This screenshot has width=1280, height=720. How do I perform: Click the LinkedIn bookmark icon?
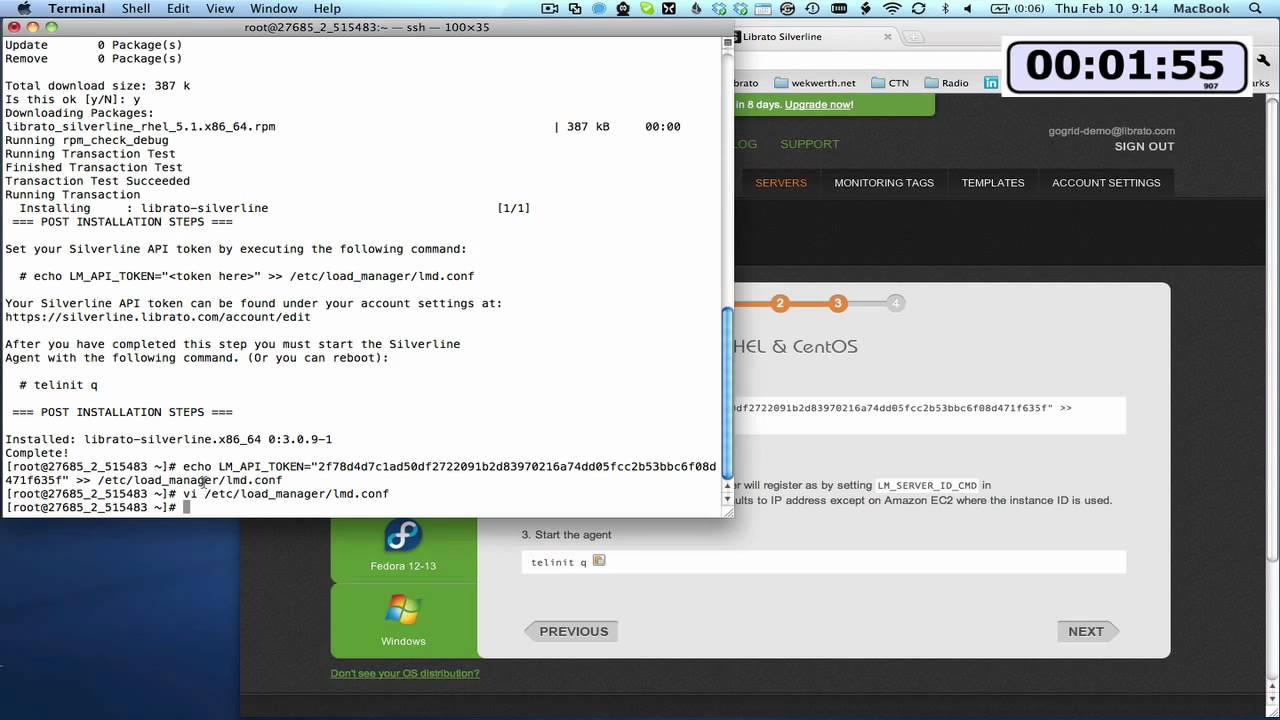(991, 83)
